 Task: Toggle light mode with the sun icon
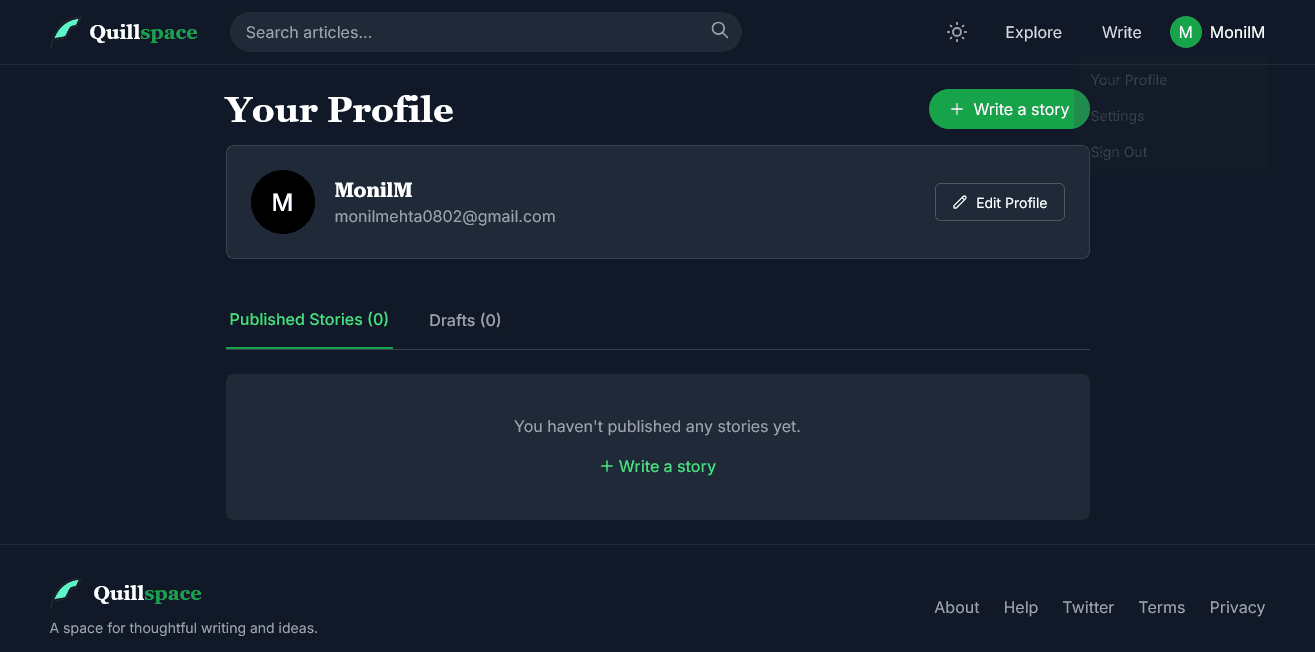pos(957,32)
